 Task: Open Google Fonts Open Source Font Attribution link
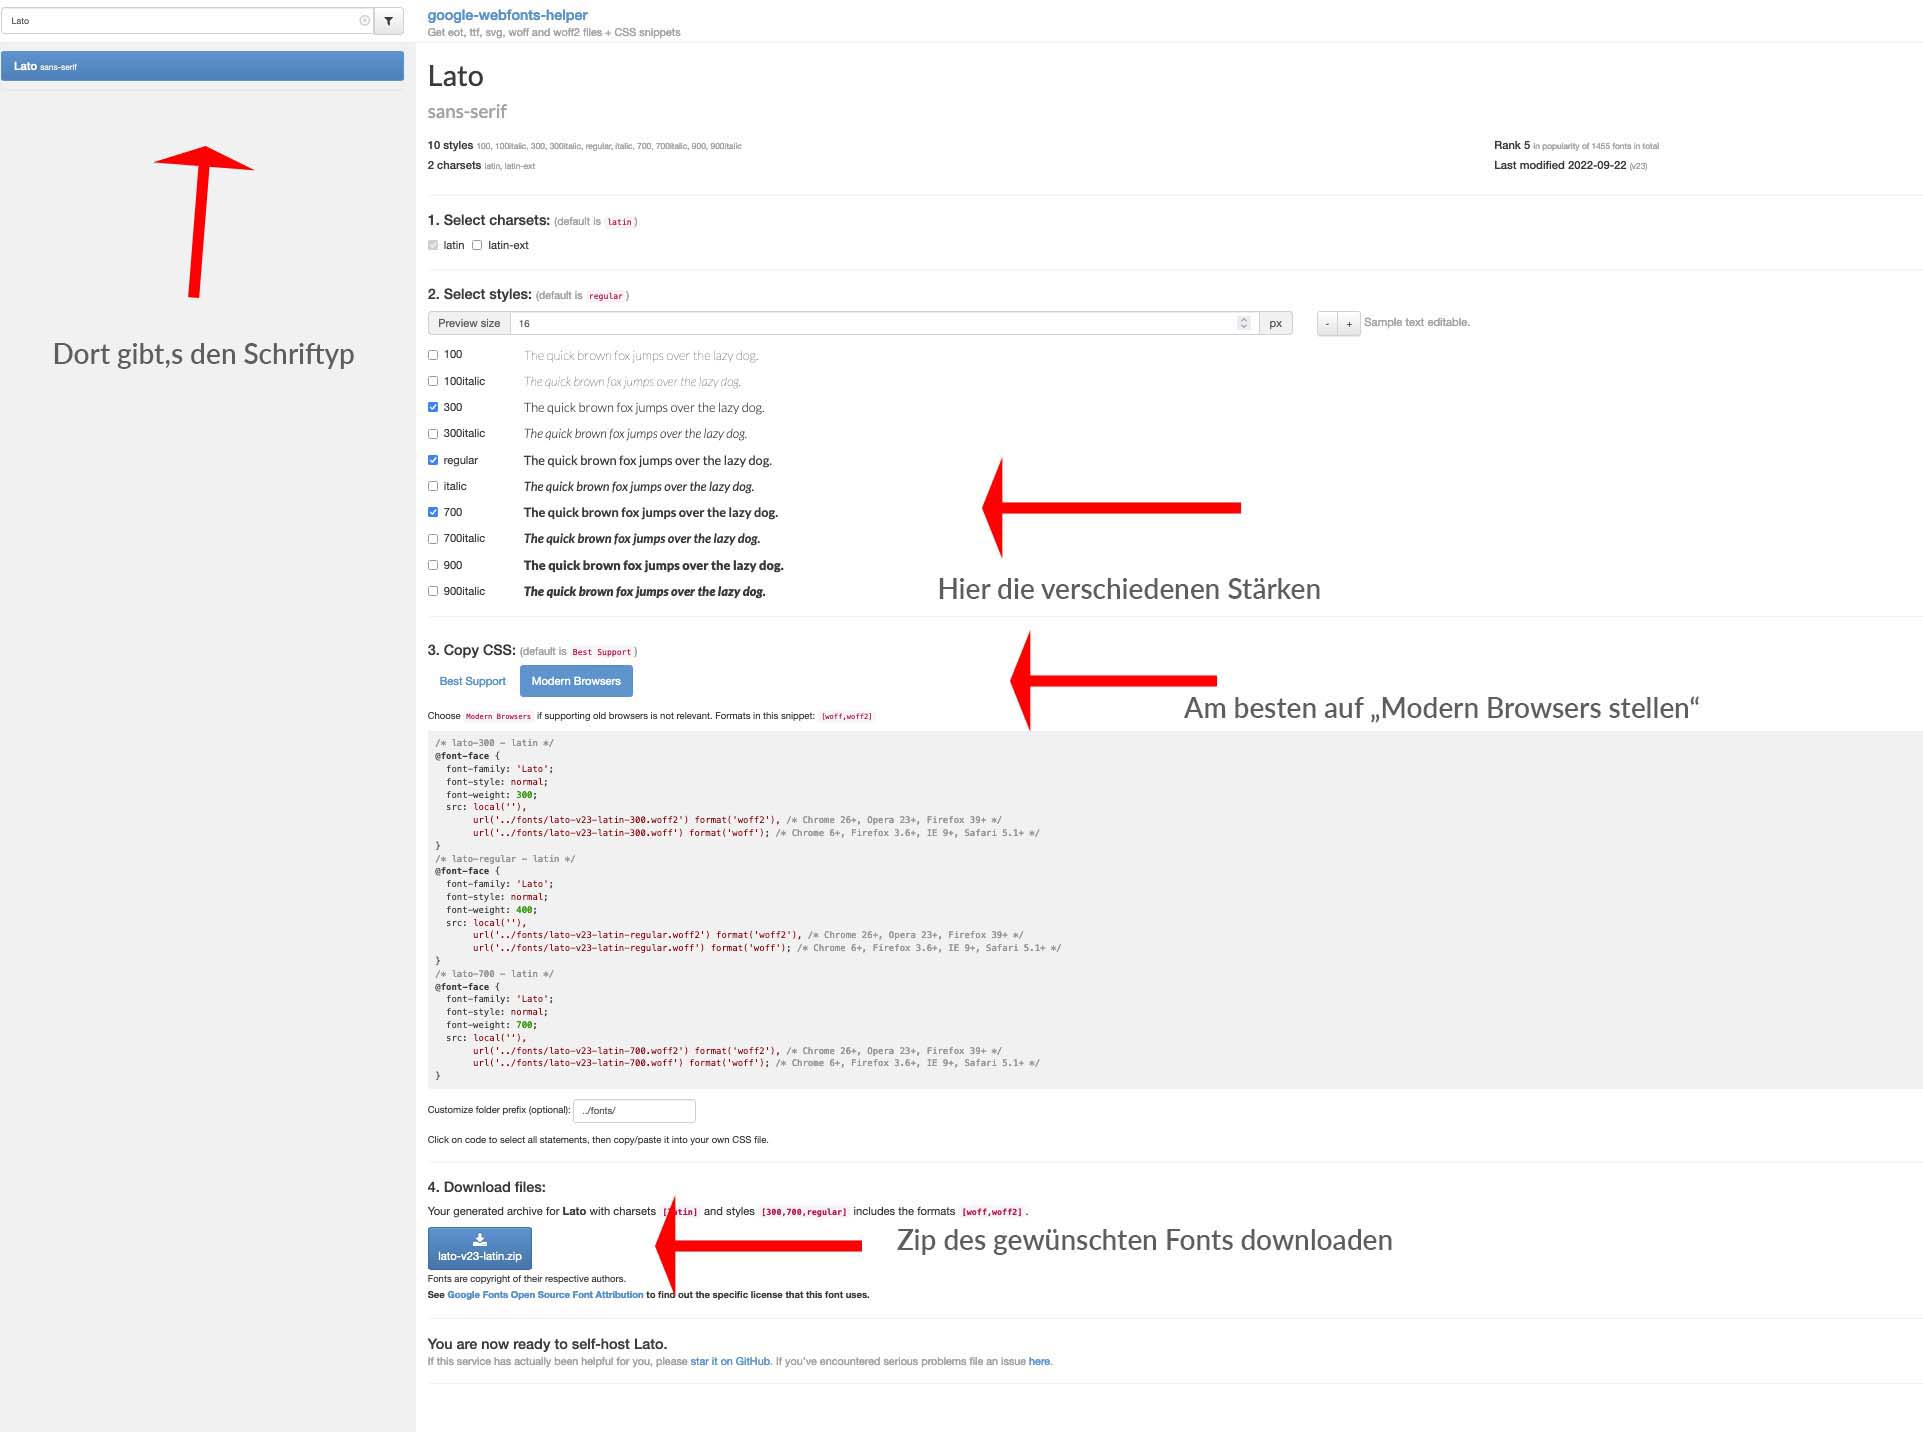pyautogui.click(x=545, y=1294)
